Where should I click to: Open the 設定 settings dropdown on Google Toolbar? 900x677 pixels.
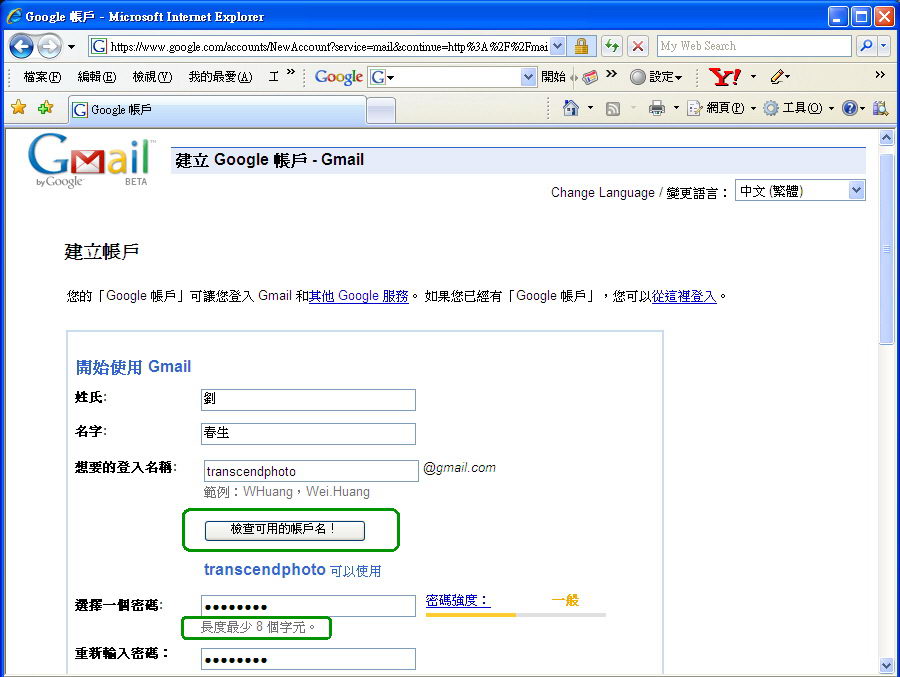655,77
